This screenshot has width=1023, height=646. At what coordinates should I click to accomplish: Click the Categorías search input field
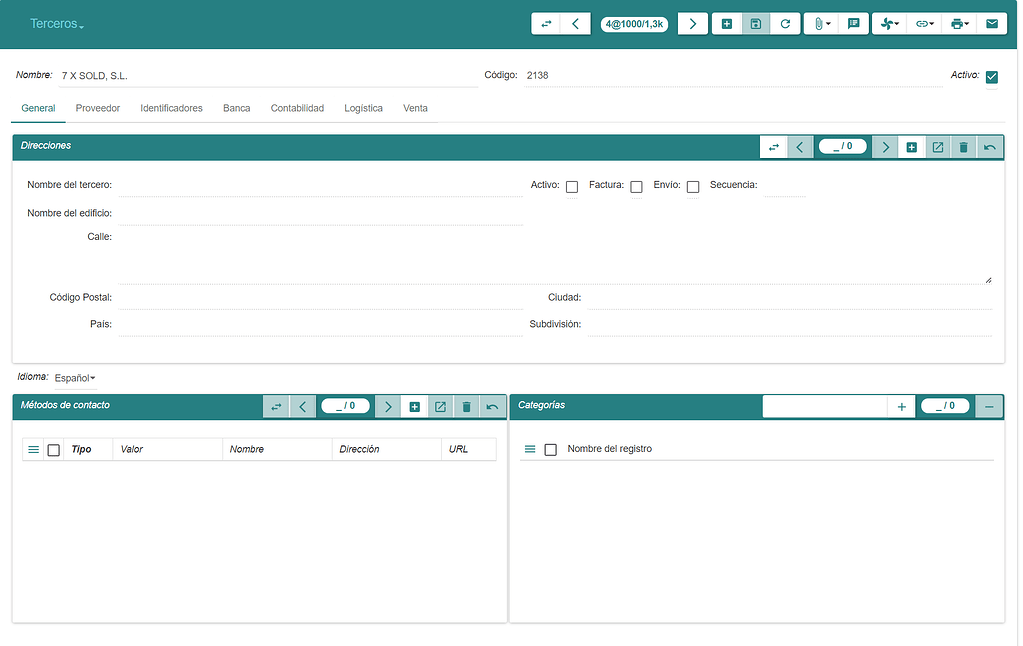click(x=825, y=405)
